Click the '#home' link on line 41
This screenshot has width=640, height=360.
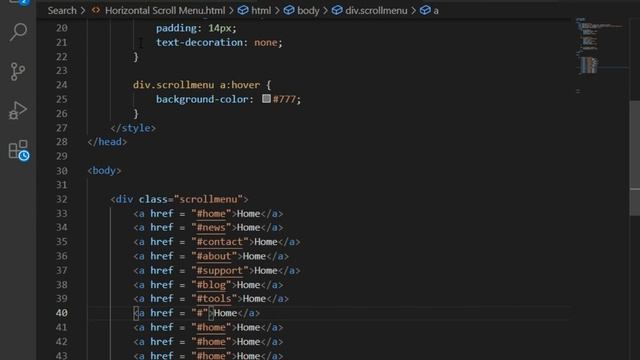[211, 328]
